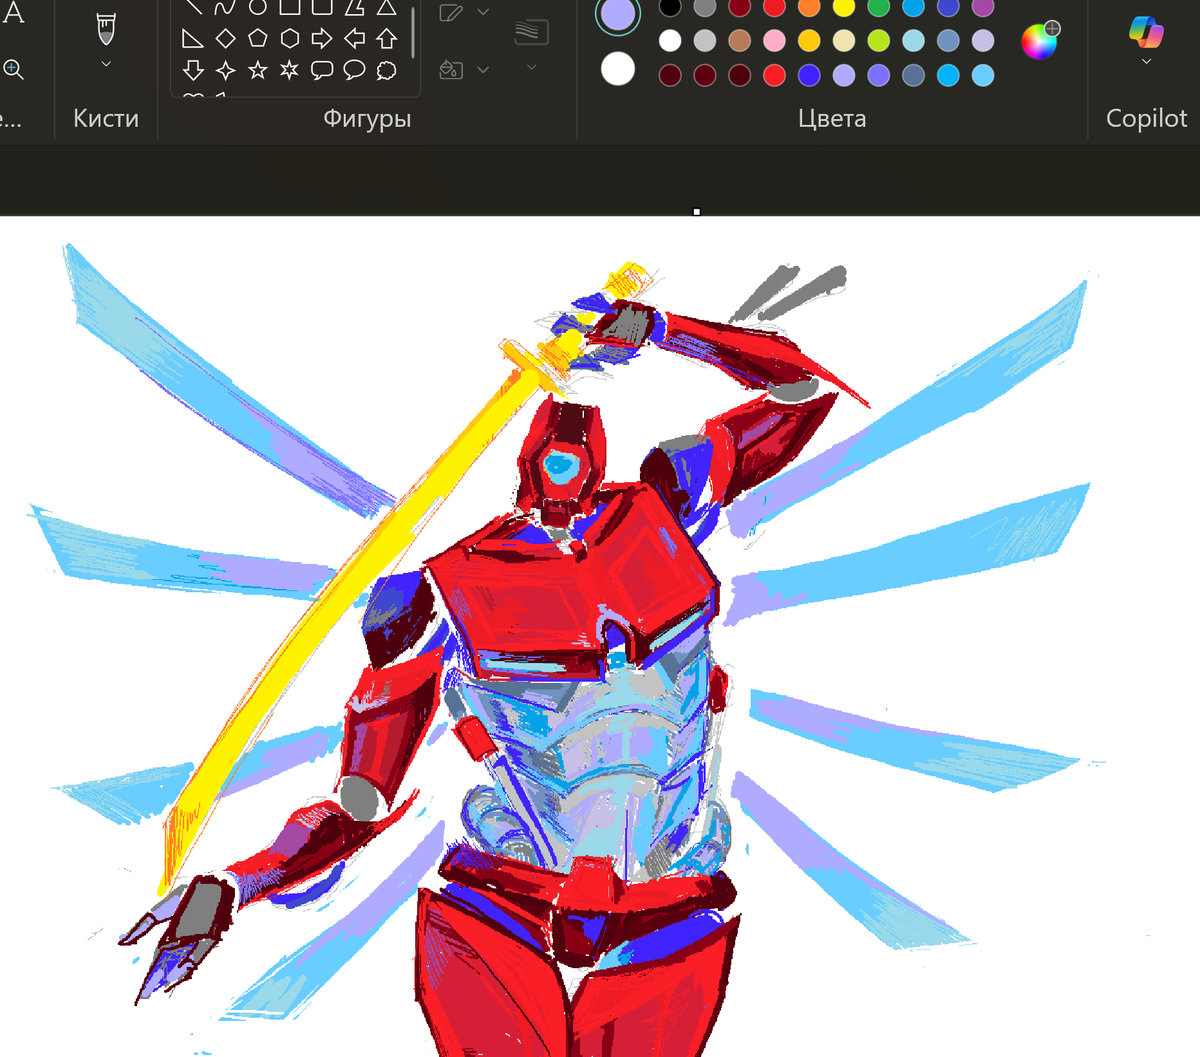Pick the yellow swatch from the palette
Viewport: 1200px width, 1057px height.
(x=843, y=9)
